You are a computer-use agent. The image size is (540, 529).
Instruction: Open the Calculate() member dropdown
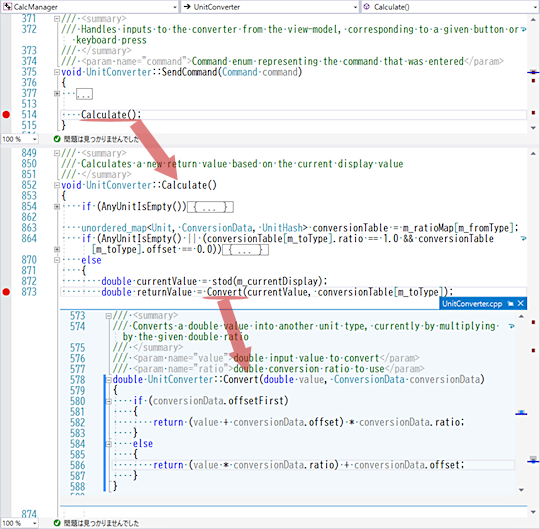pyautogui.click(x=450, y=7)
